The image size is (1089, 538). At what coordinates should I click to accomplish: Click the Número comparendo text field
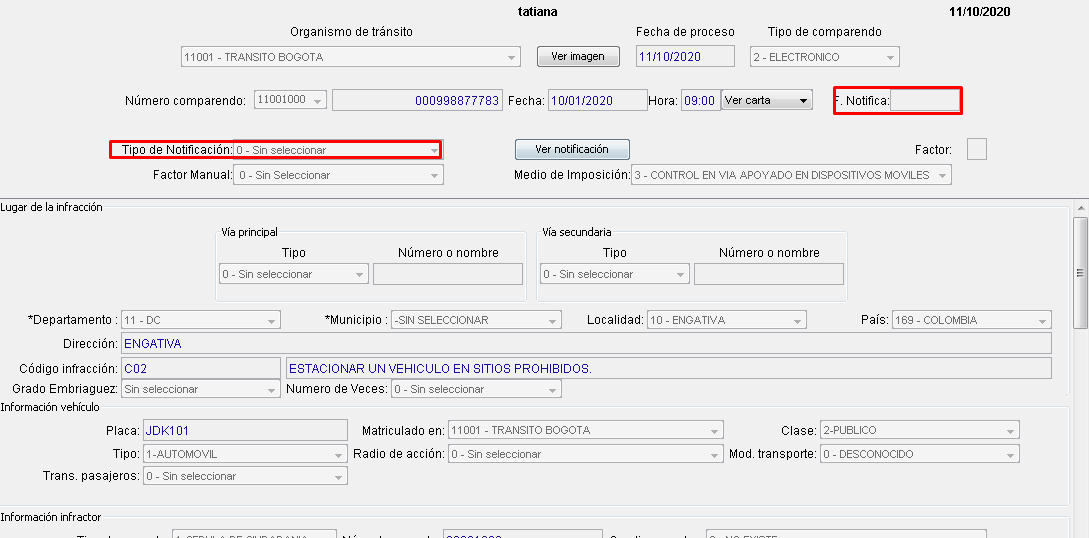pos(417,100)
